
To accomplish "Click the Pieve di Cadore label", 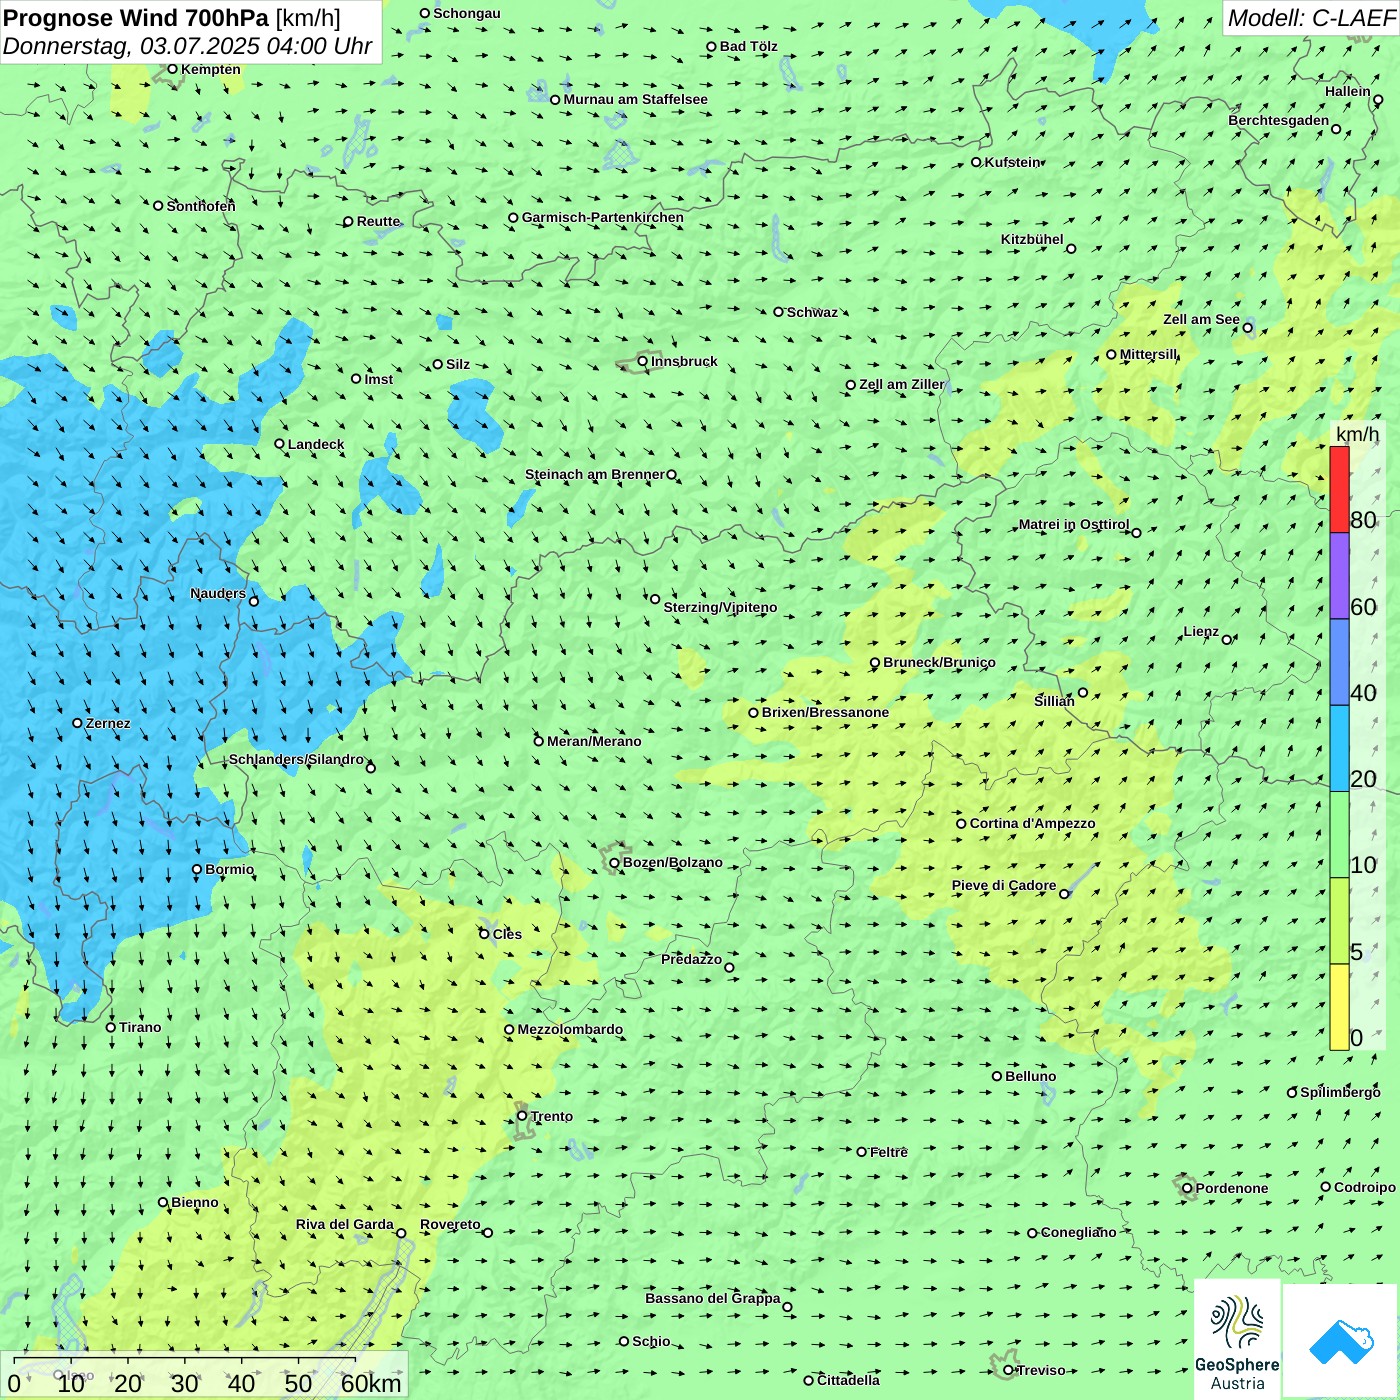I will tap(1004, 885).
